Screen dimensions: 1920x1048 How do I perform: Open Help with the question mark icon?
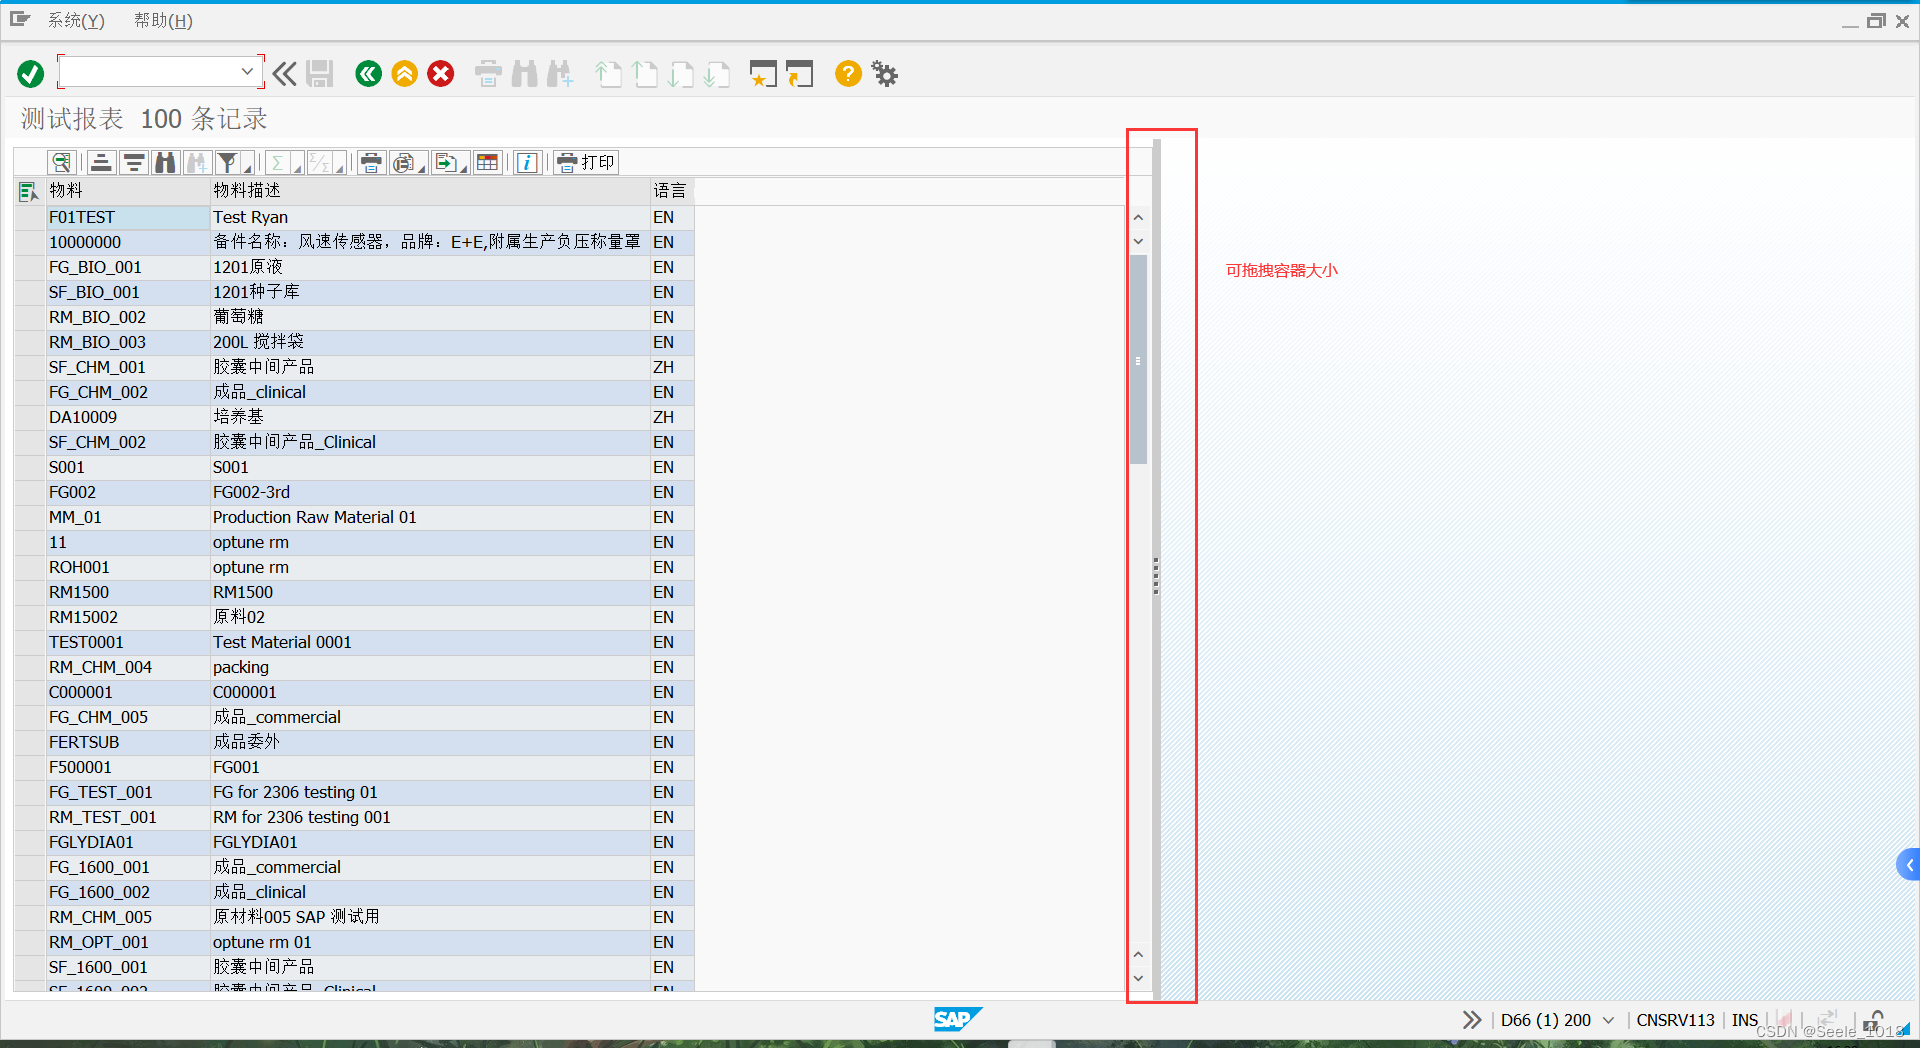click(x=848, y=74)
